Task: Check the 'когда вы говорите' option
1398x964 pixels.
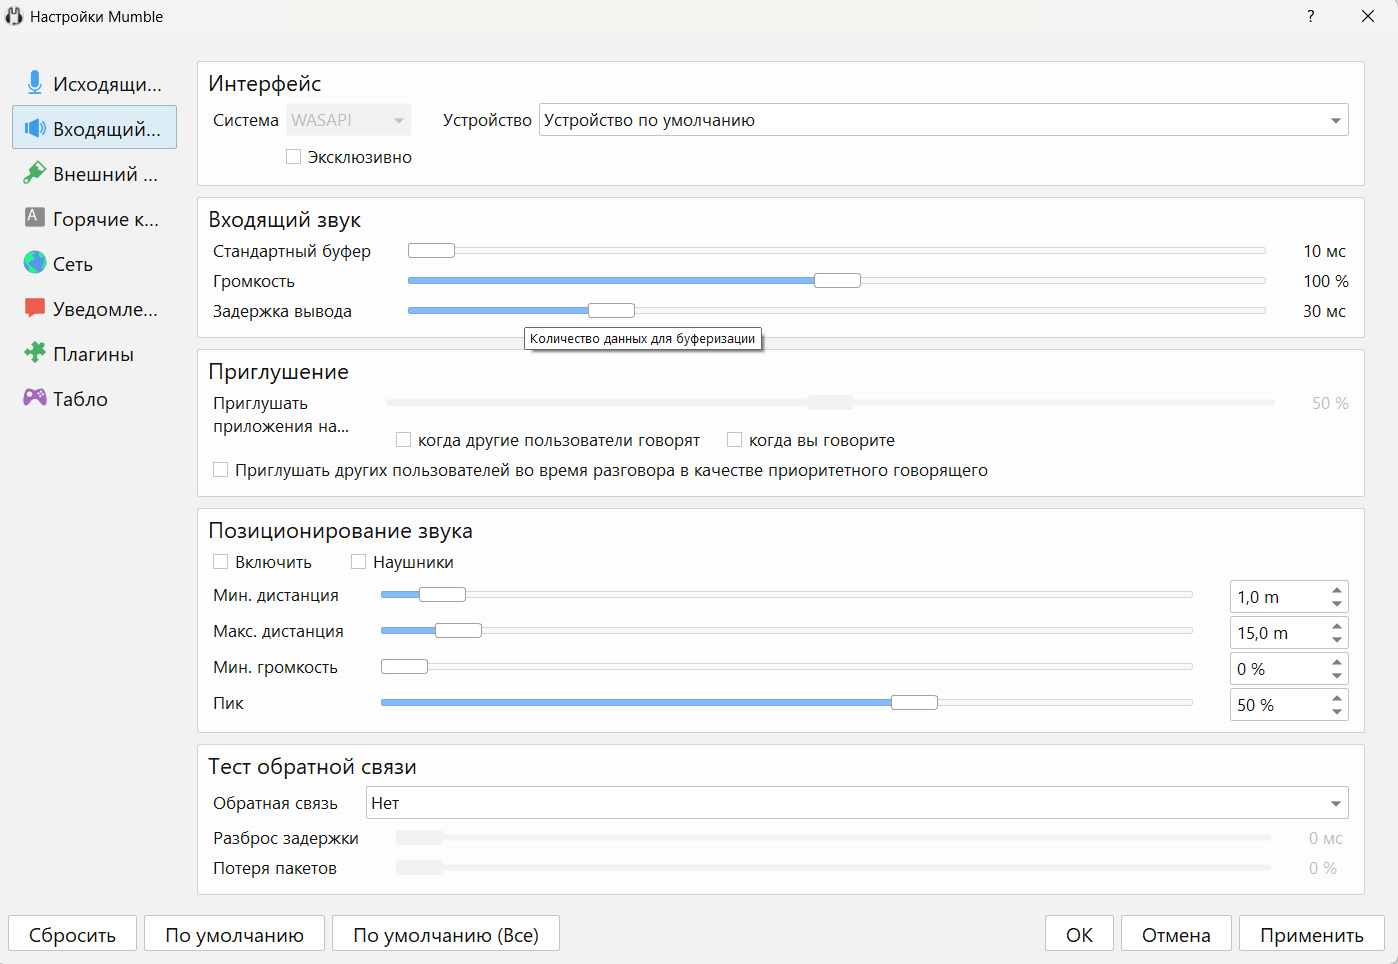Action: coord(734,440)
